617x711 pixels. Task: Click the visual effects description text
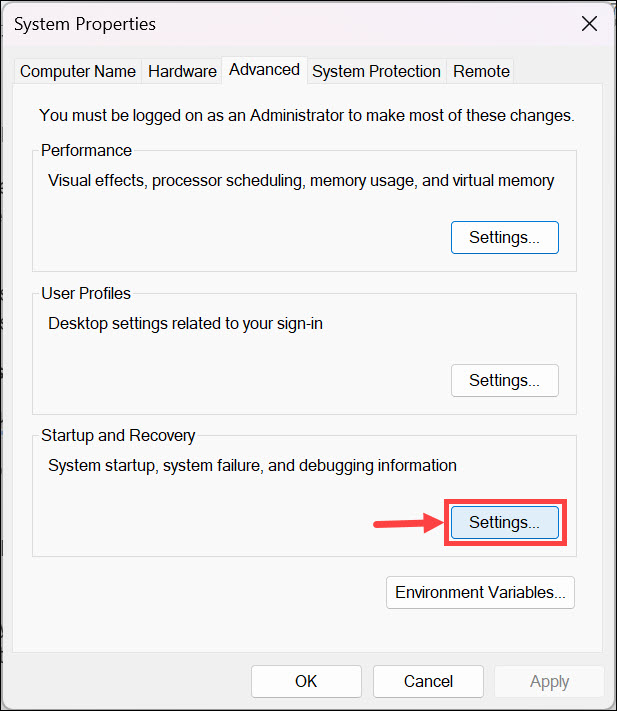[301, 181]
